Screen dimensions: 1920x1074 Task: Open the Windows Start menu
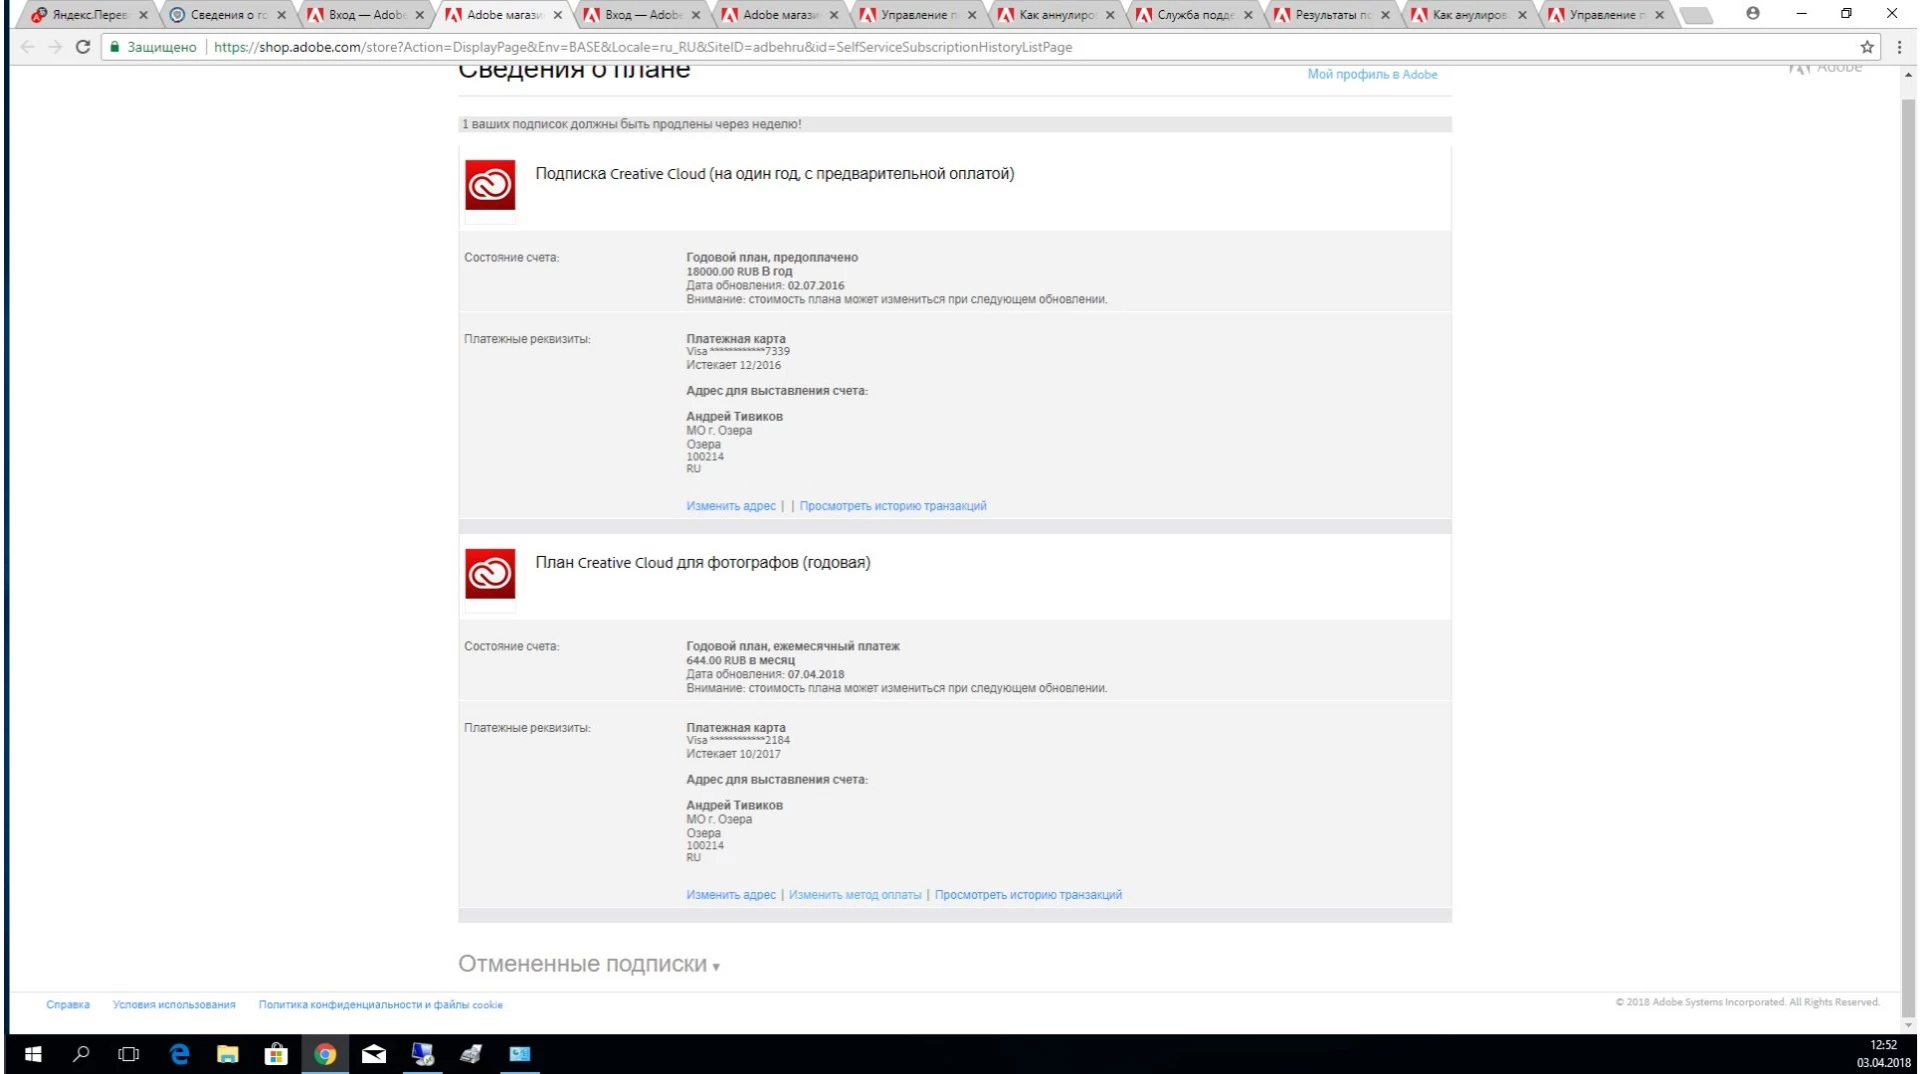pyautogui.click(x=32, y=1054)
